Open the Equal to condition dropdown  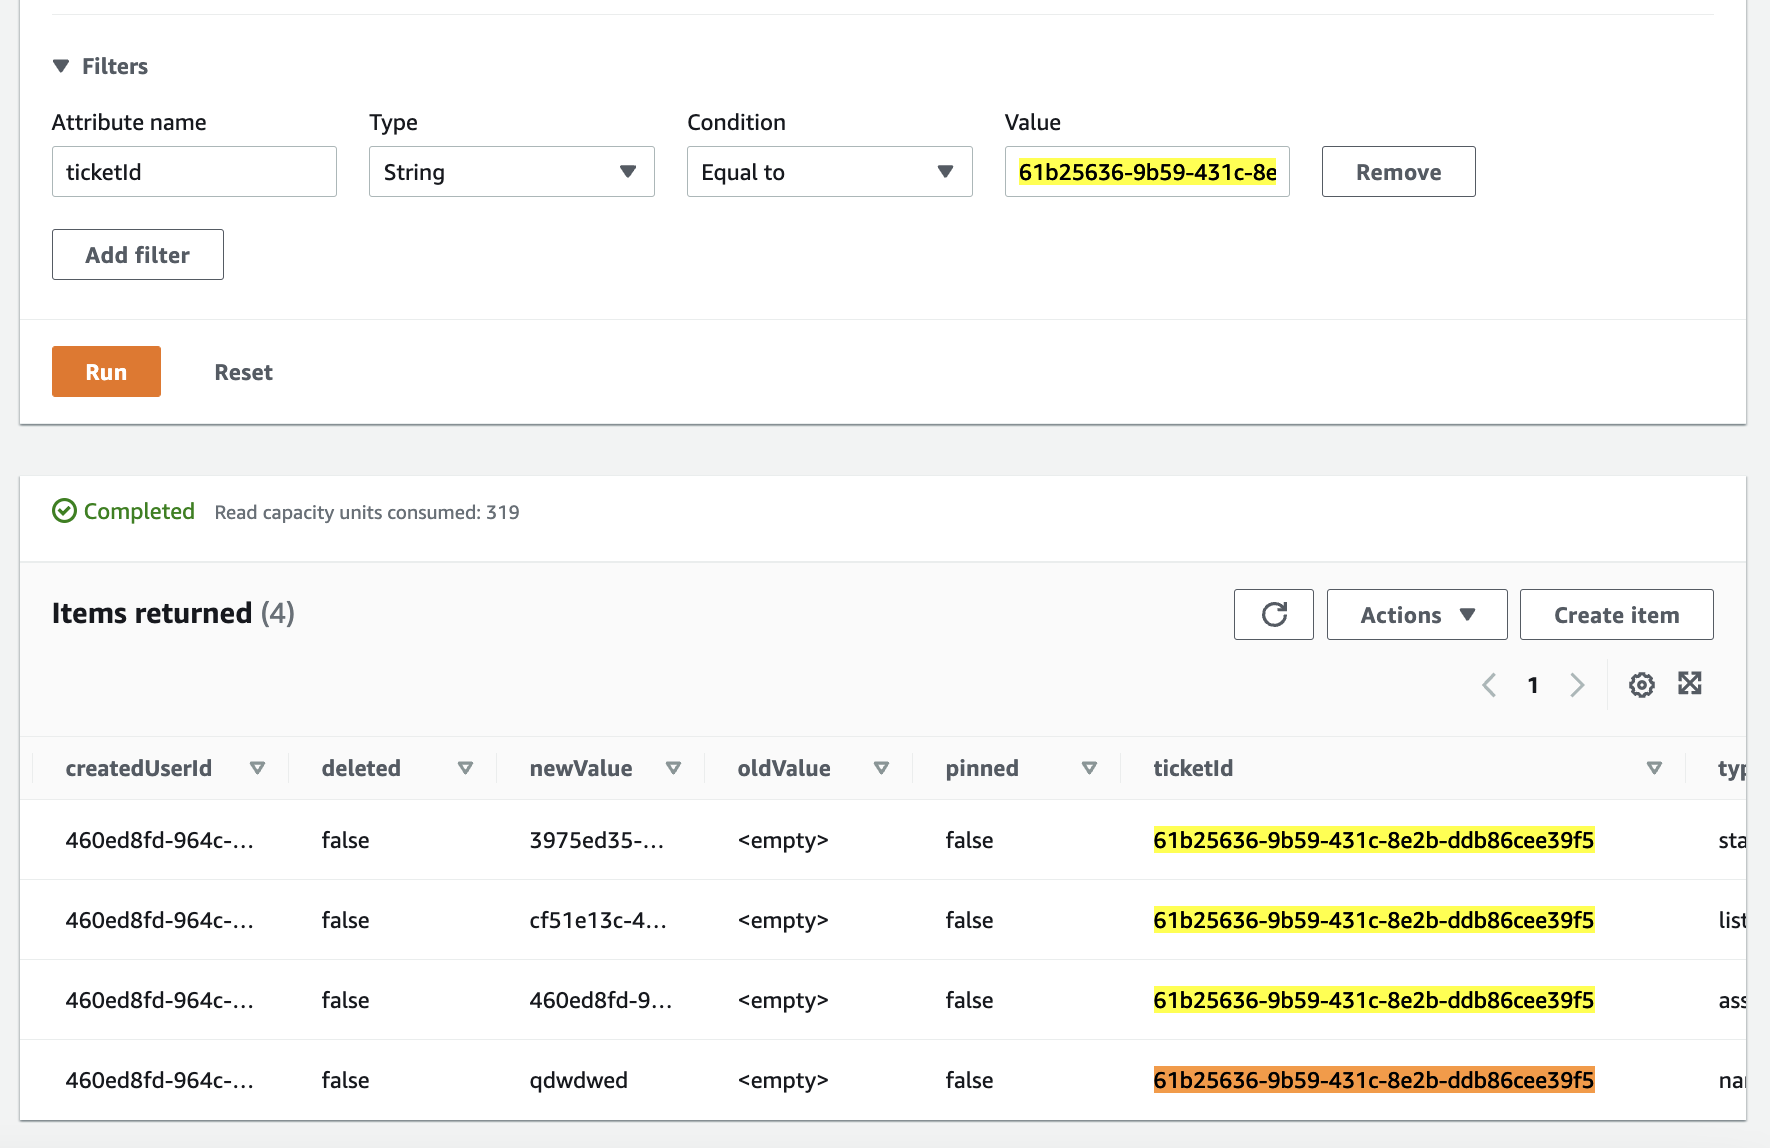(828, 171)
